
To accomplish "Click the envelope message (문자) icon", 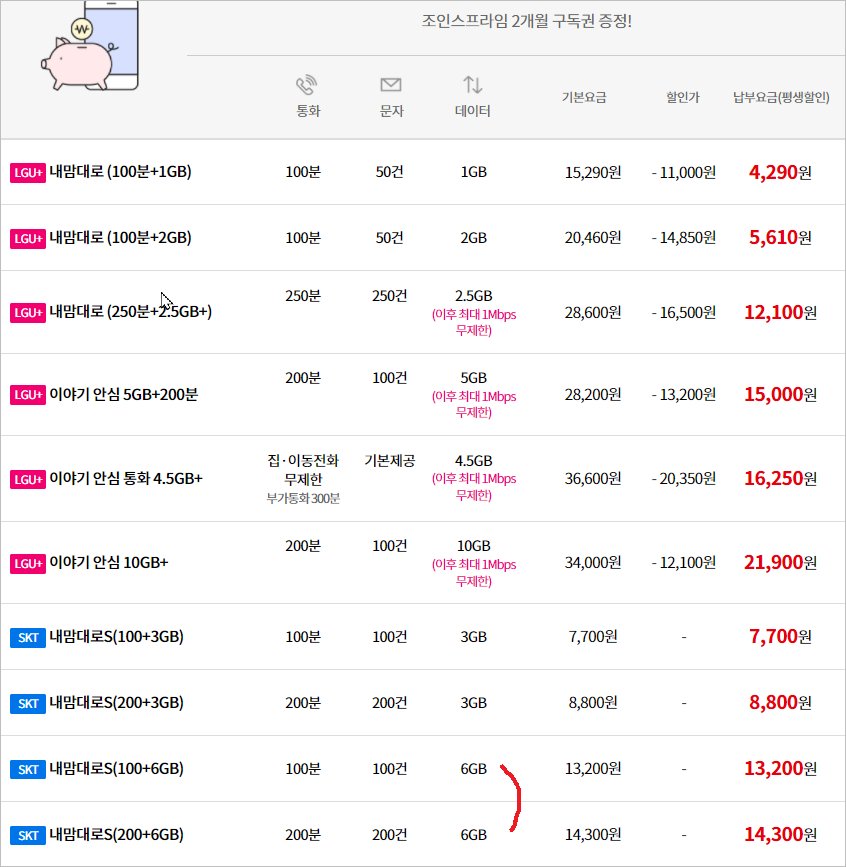I will (x=391, y=85).
